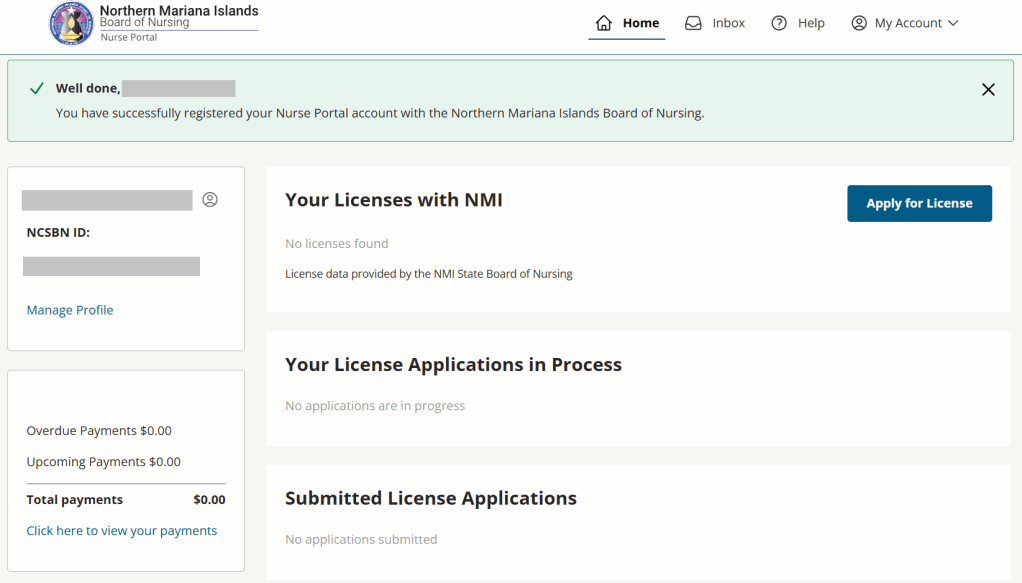Image resolution: width=1022 pixels, height=583 pixels.
Task: Dismiss the registration success banner
Action: [988, 90]
